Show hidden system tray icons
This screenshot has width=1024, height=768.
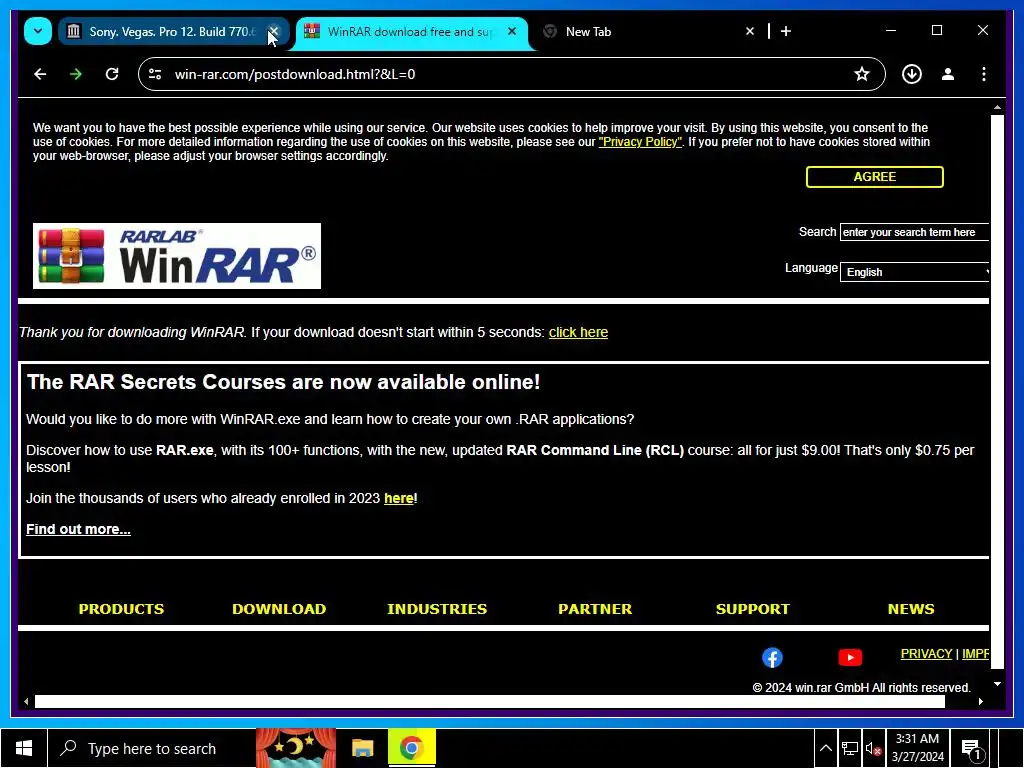pyautogui.click(x=825, y=748)
